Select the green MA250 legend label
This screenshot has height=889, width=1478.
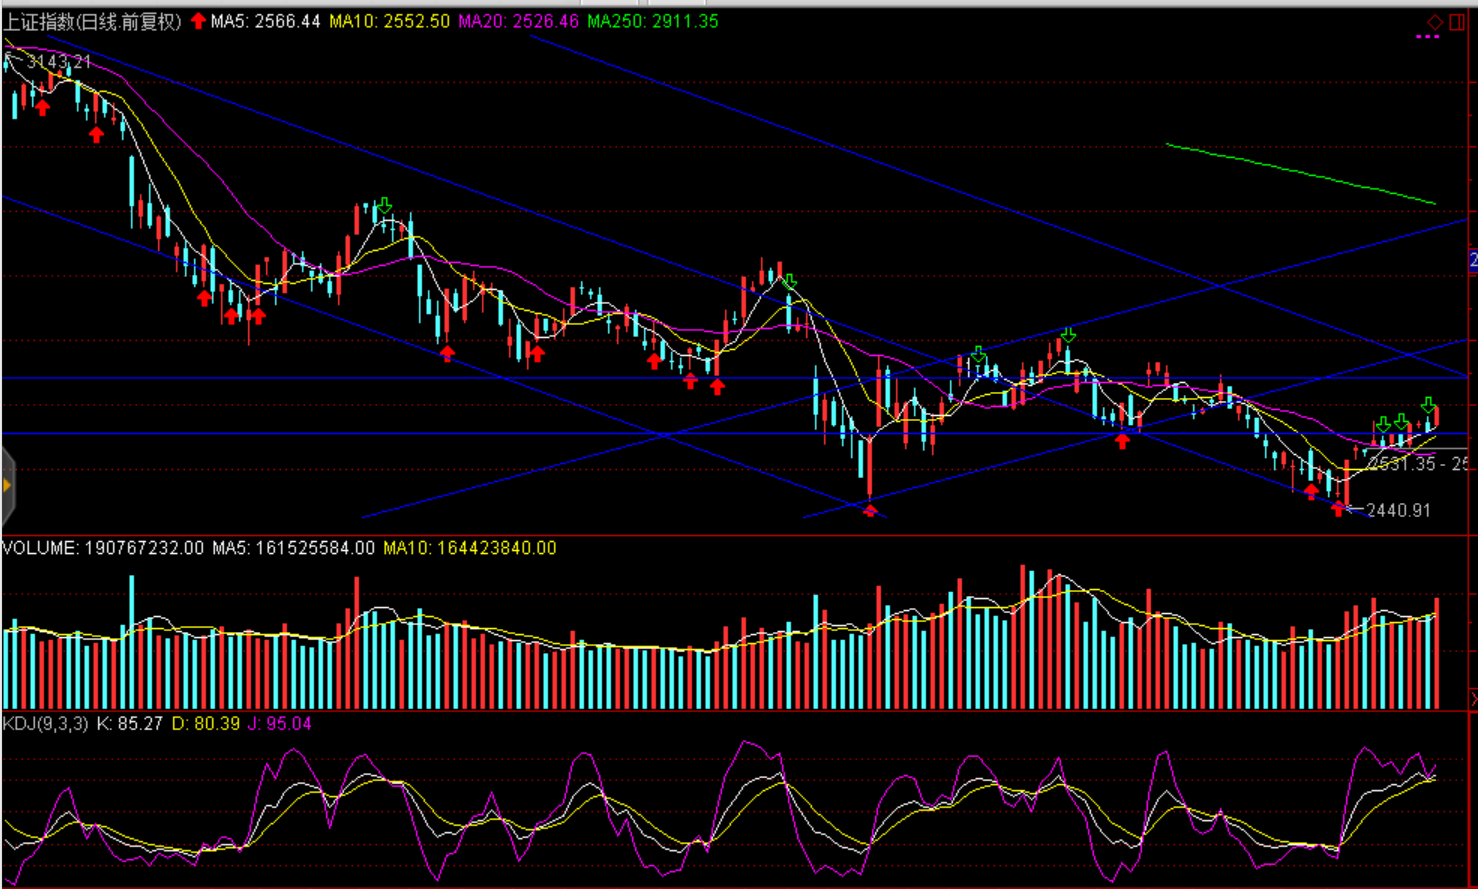pos(652,21)
